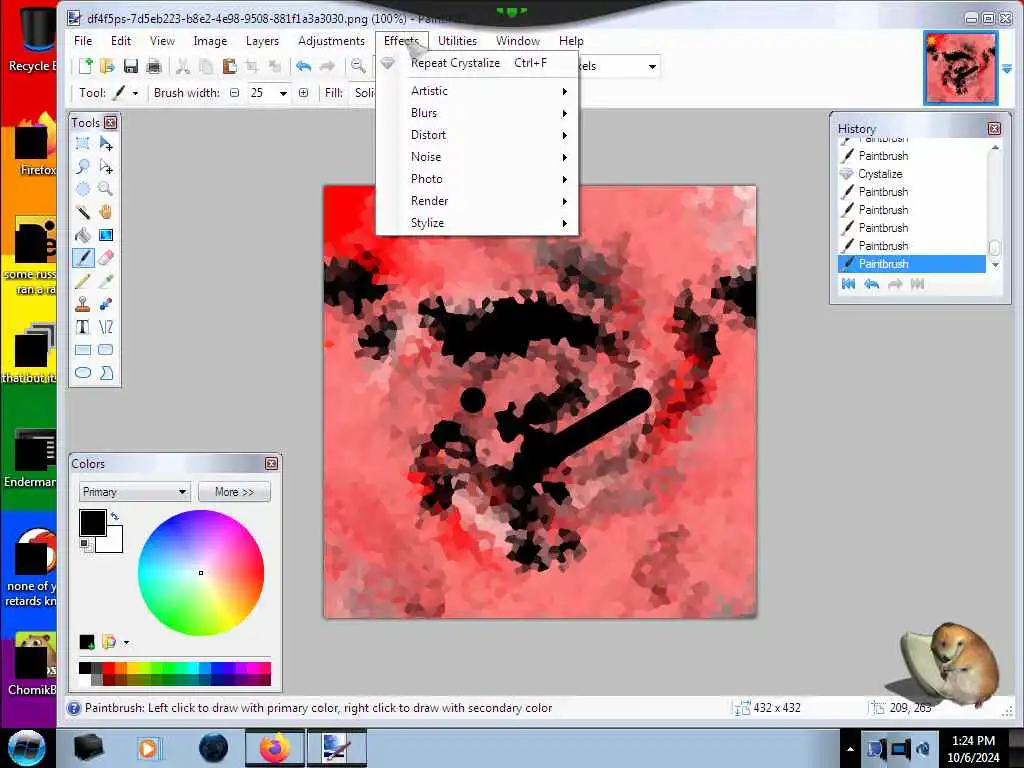The image size is (1024, 768).
Task: Select the Ellipse Select tool
Action: [83, 189]
